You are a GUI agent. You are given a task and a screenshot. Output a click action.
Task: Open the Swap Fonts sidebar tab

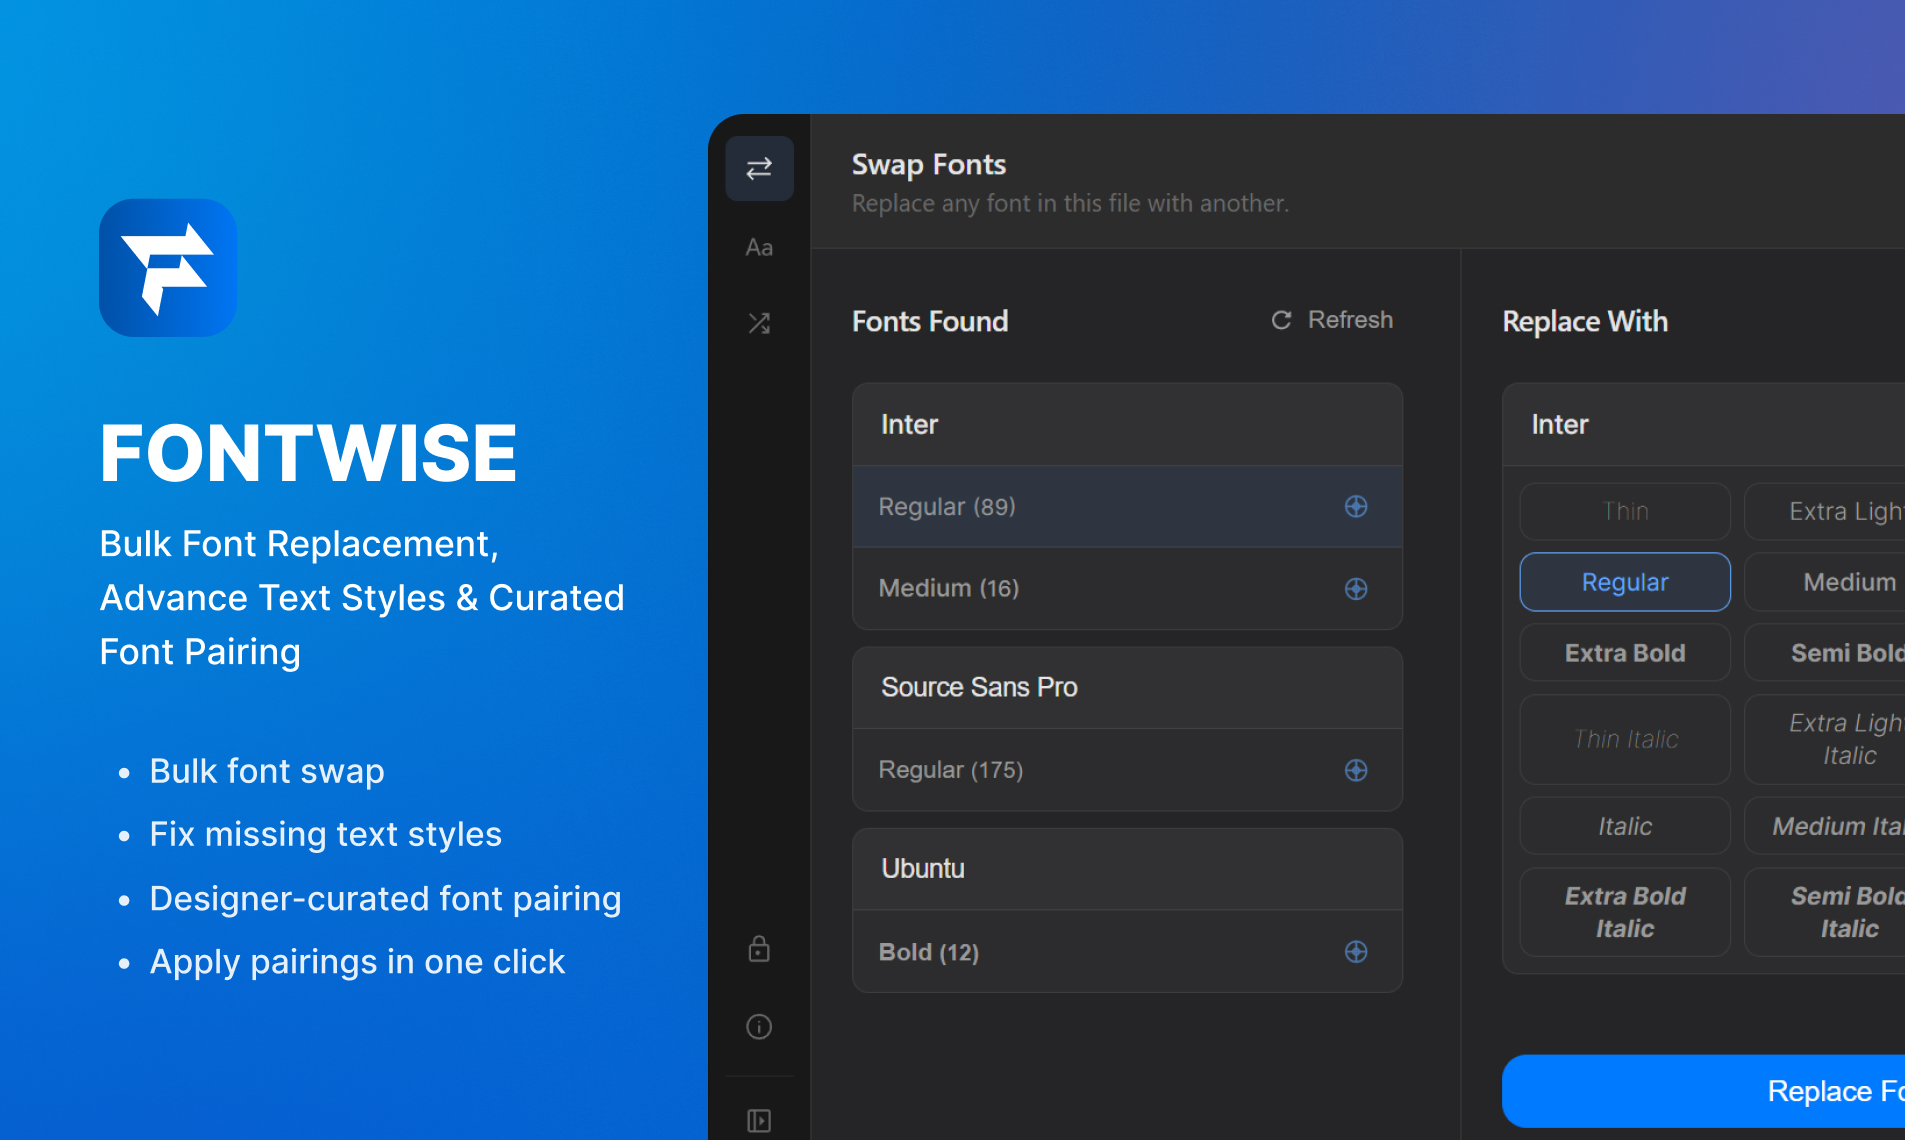(759, 168)
